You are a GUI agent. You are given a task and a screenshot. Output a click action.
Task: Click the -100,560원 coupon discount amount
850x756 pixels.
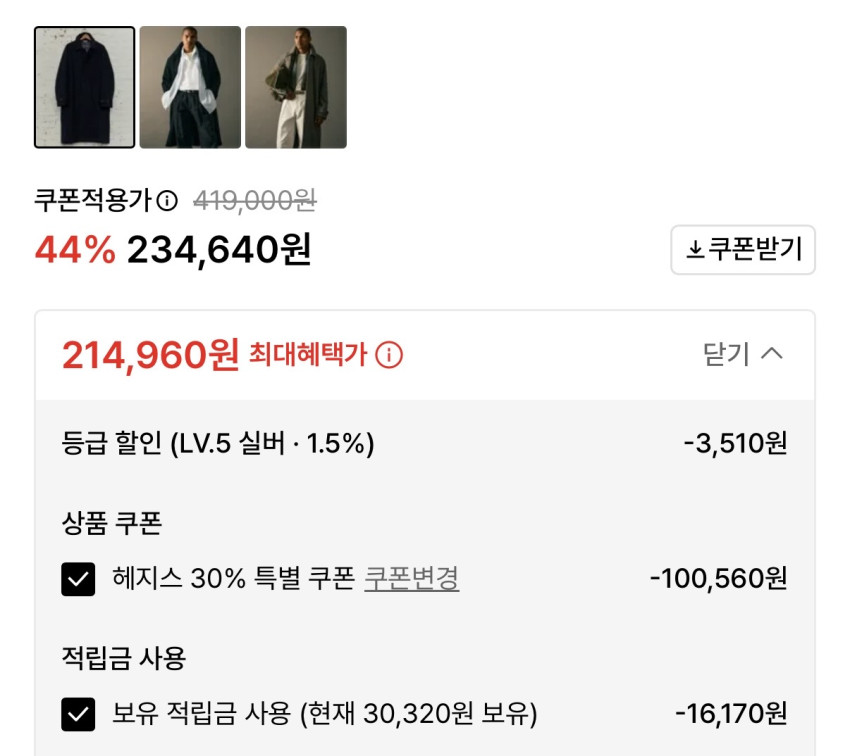pyautogui.click(x=718, y=578)
